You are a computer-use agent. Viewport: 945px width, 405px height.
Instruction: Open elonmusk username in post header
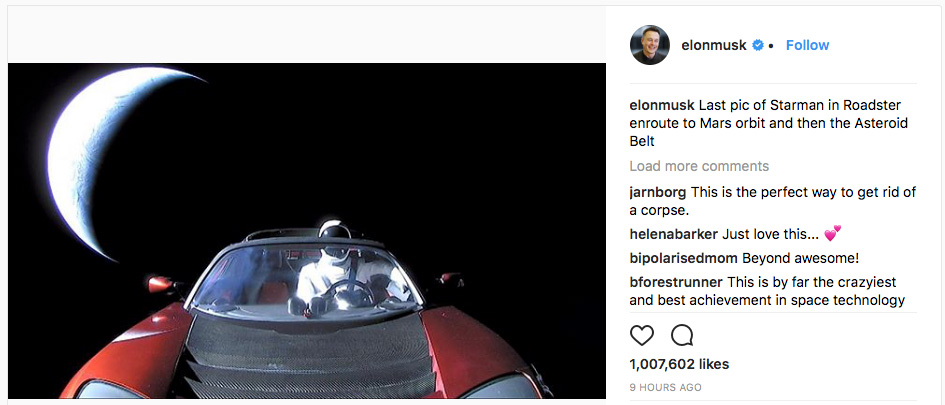coord(714,45)
